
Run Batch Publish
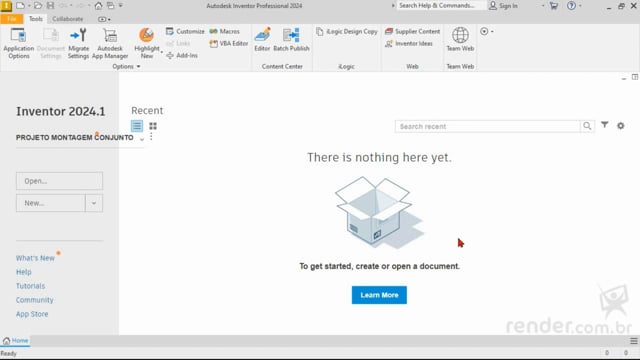click(291, 40)
